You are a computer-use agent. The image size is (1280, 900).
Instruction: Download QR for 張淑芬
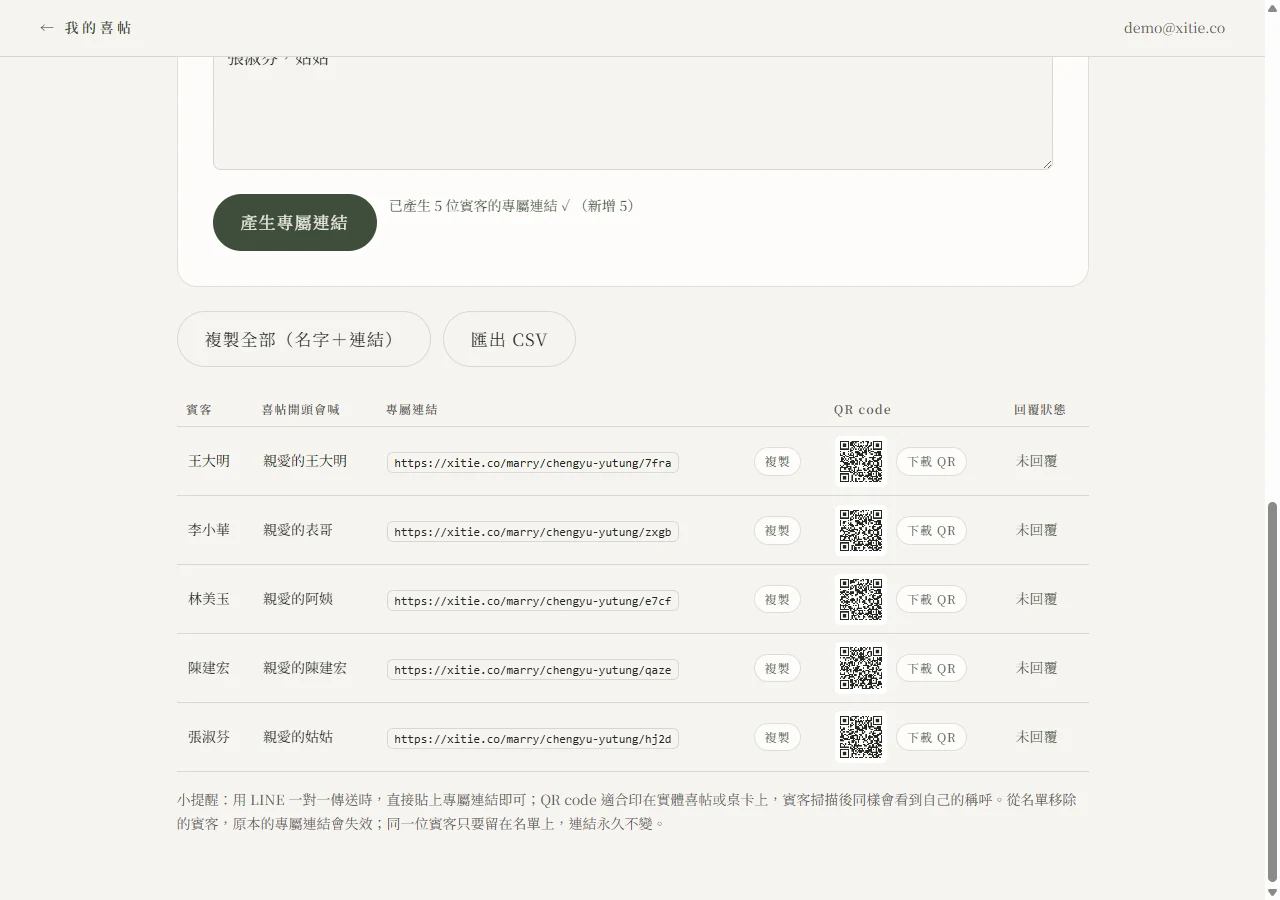pos(931,737)
